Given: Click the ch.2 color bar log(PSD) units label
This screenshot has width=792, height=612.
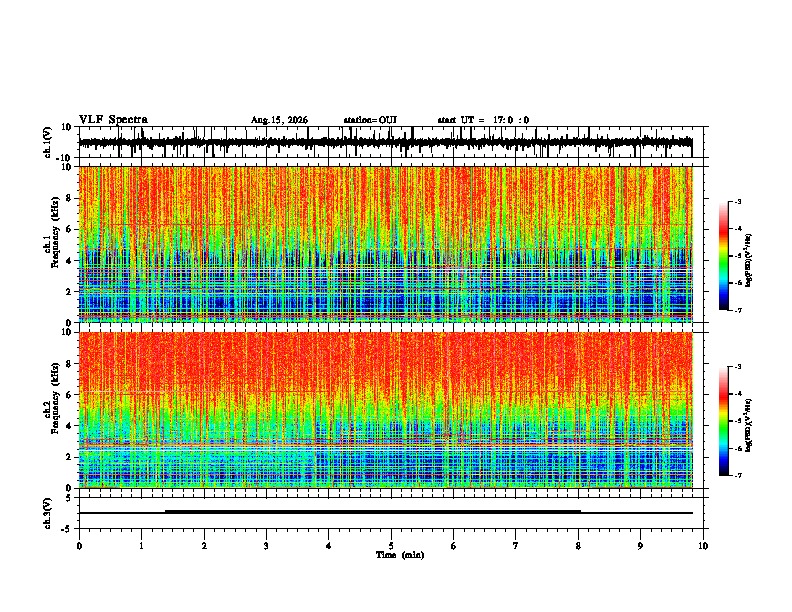Looking at the screenshot, I should click(749, 425).
